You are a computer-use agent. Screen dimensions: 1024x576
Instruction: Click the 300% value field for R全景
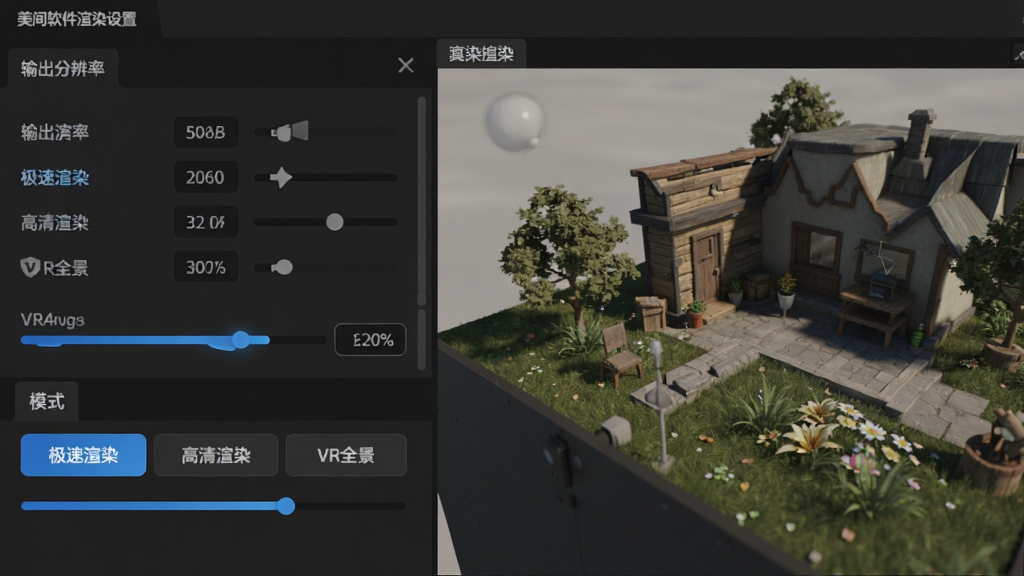[206, 267]
